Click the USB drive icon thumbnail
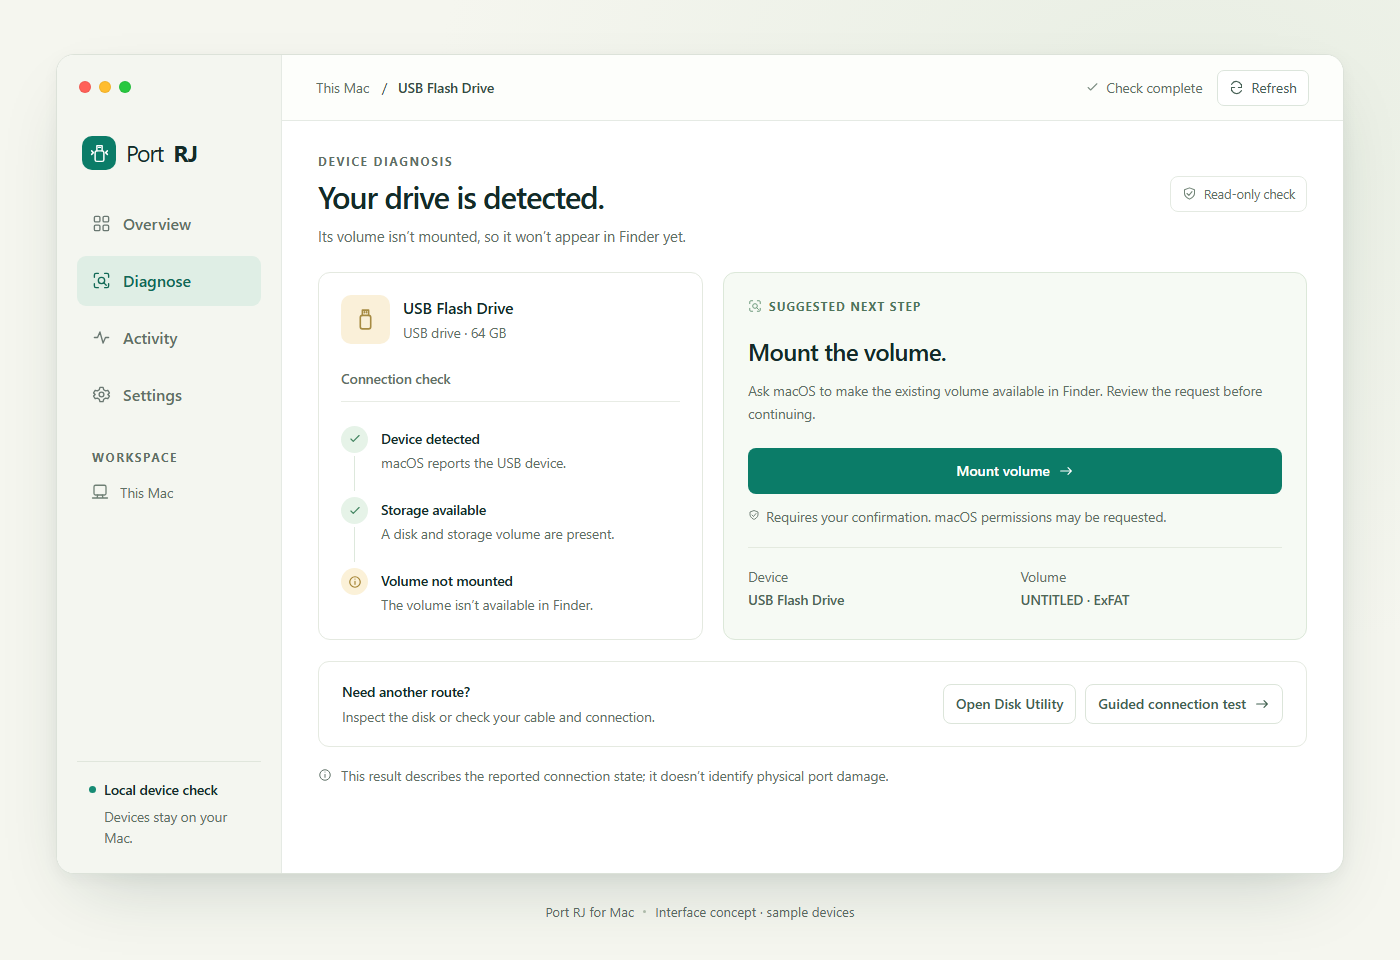This screenshot has height=960, width=1400. [365, 319]
